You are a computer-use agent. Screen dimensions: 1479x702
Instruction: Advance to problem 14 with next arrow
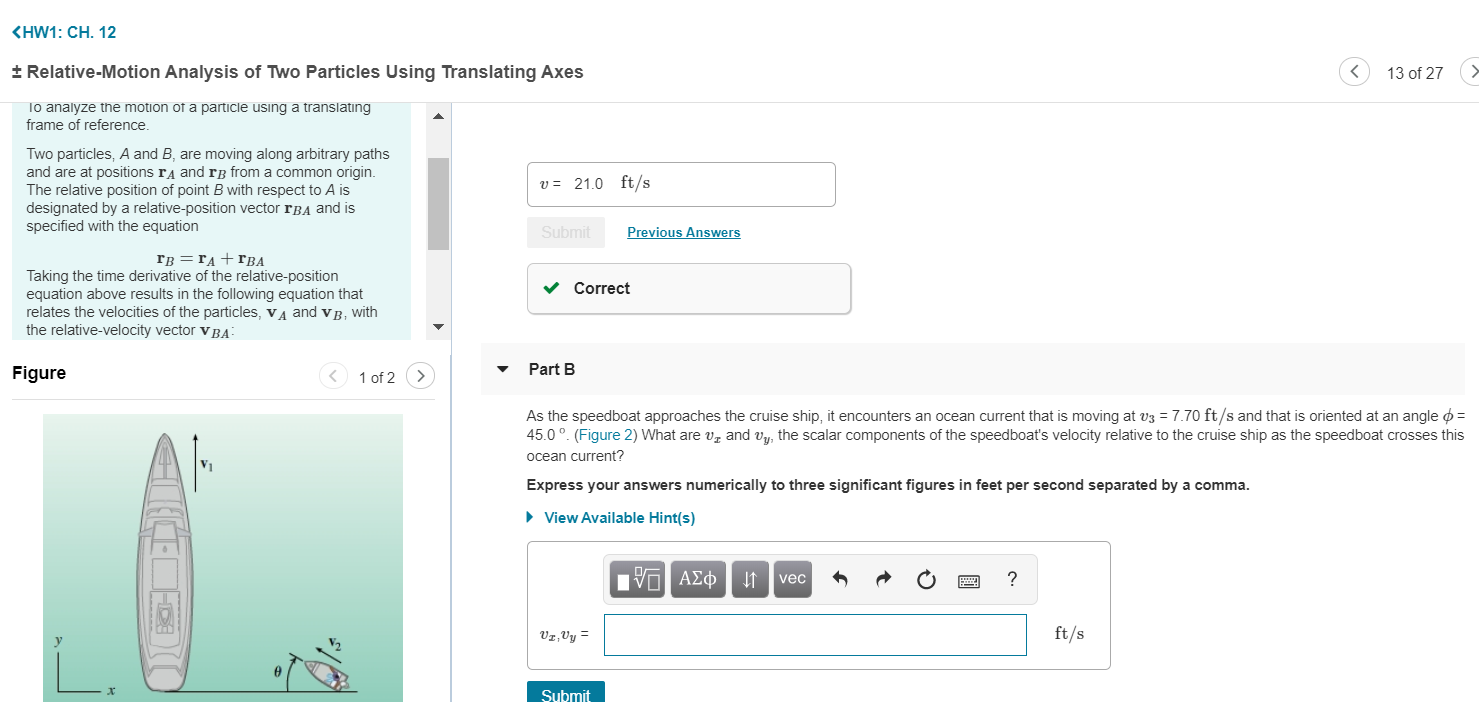tap(1472, 71)
